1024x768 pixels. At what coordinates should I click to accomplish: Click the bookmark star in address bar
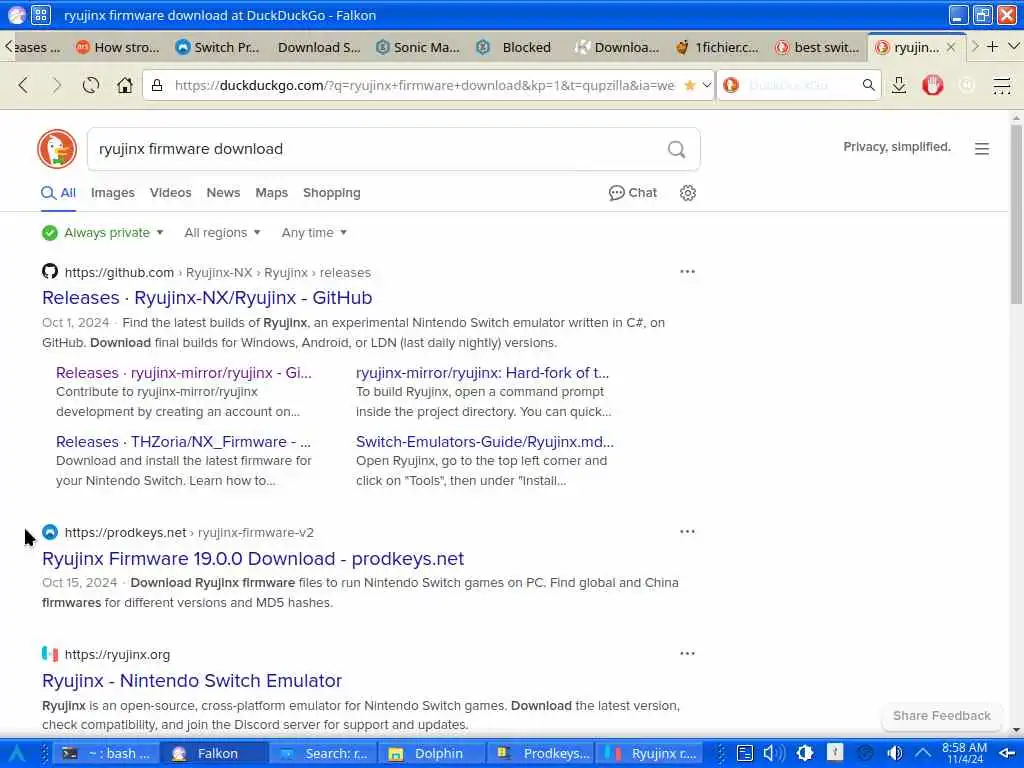pyautogui.click(x=689, y=86)
